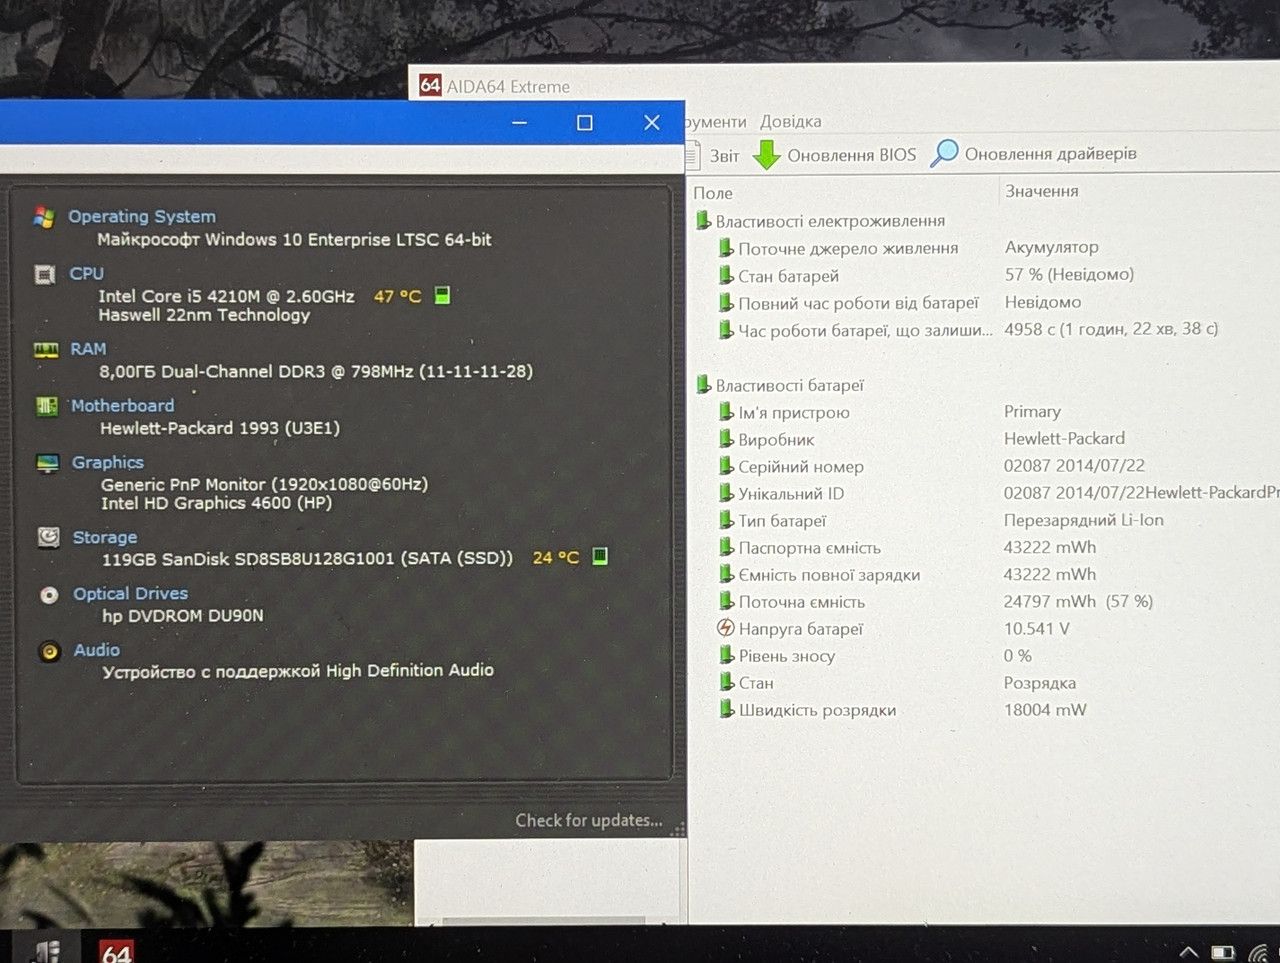Click Оновлення драйверів toolbar button
This screenshot has width=1280, height=963.
point(1034,153)
